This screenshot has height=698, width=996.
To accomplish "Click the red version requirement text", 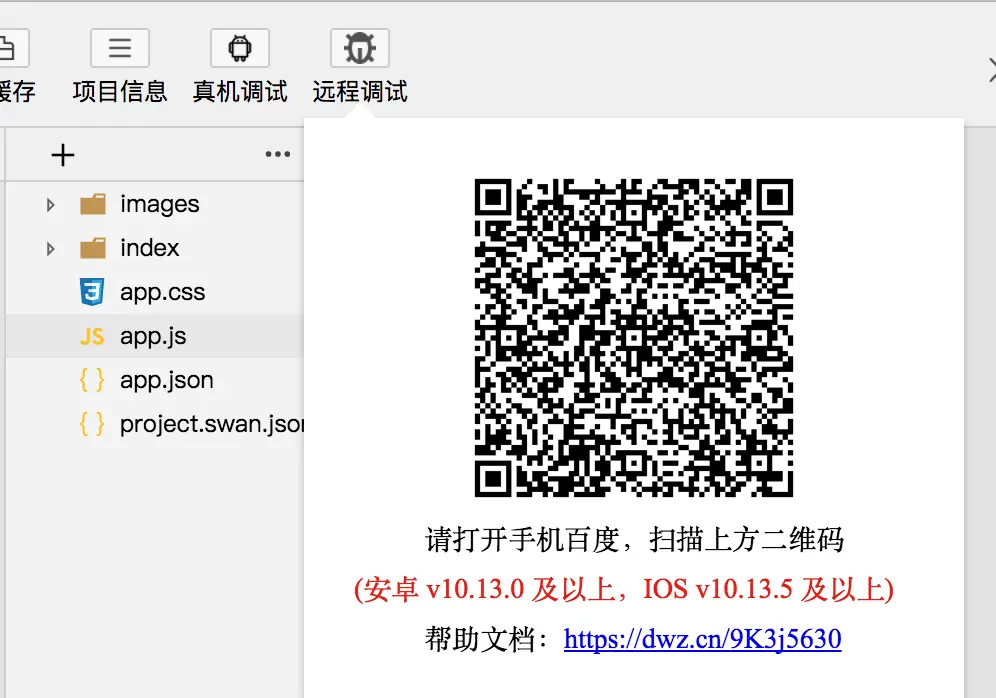I will [x=624, y=589].
